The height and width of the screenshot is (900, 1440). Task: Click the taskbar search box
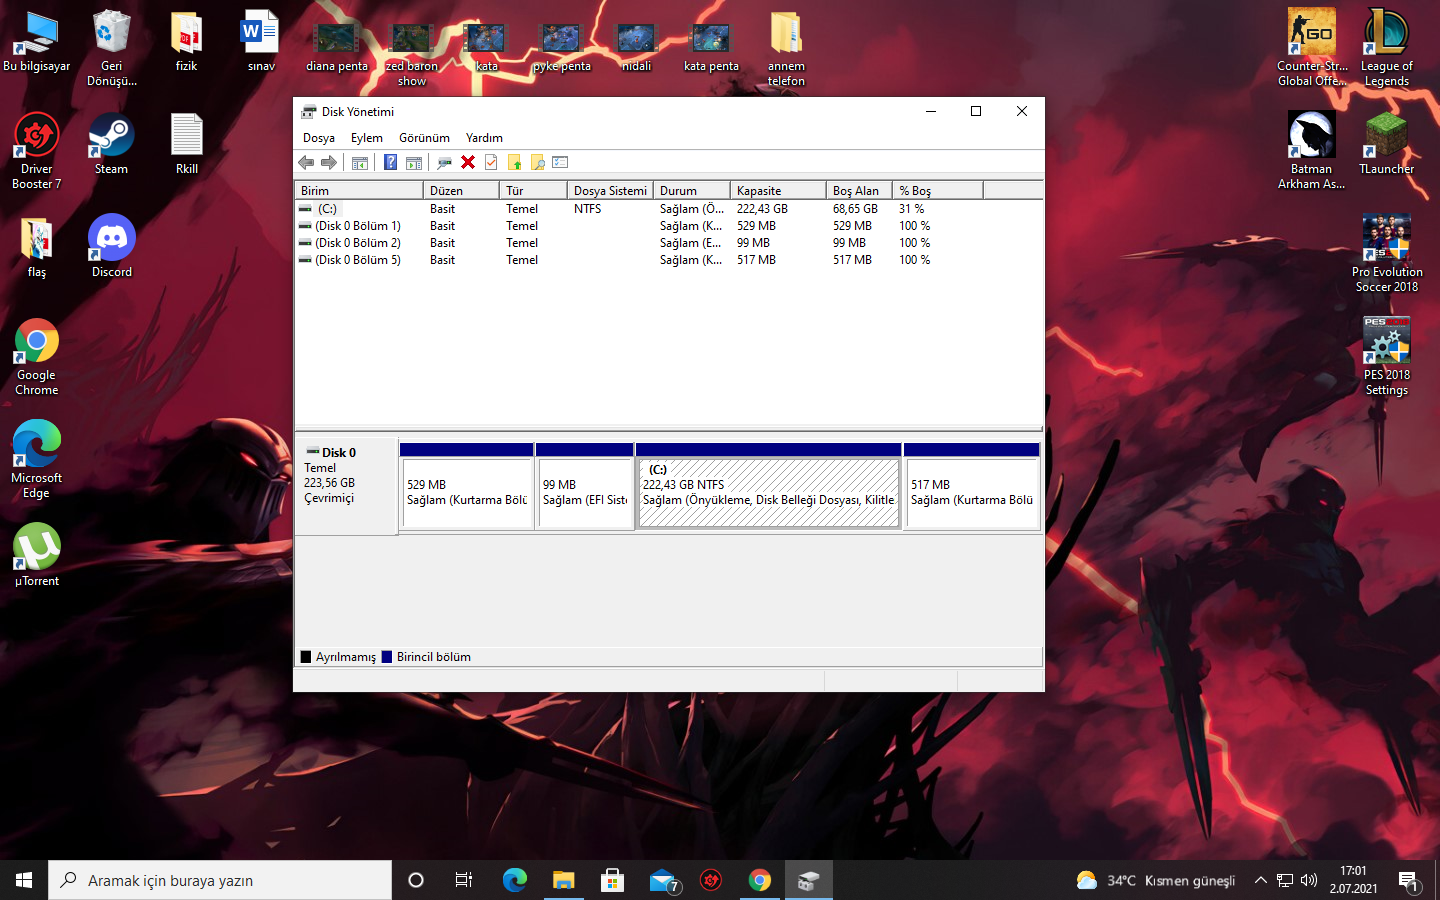pyautogui.click(x=220, y=880)
